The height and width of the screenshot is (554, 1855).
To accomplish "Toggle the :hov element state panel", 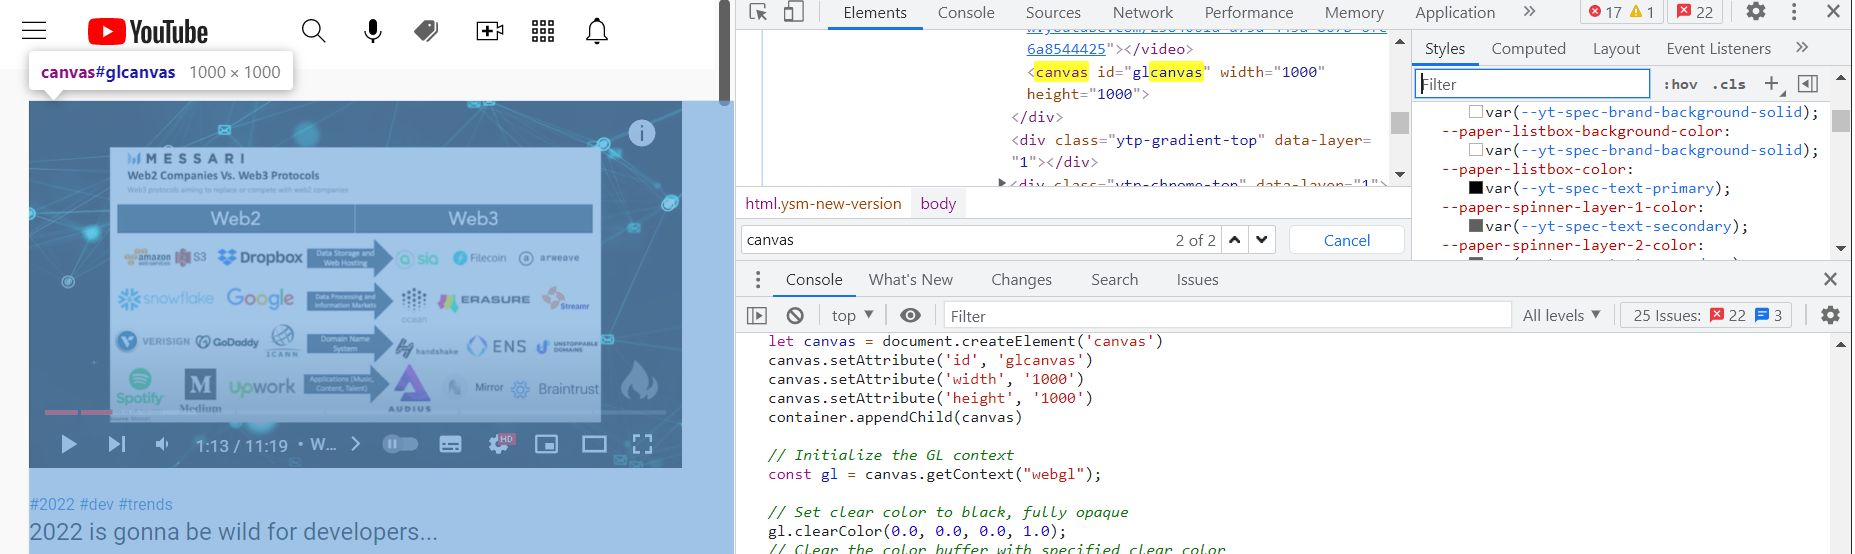I will pos(1680,85).
